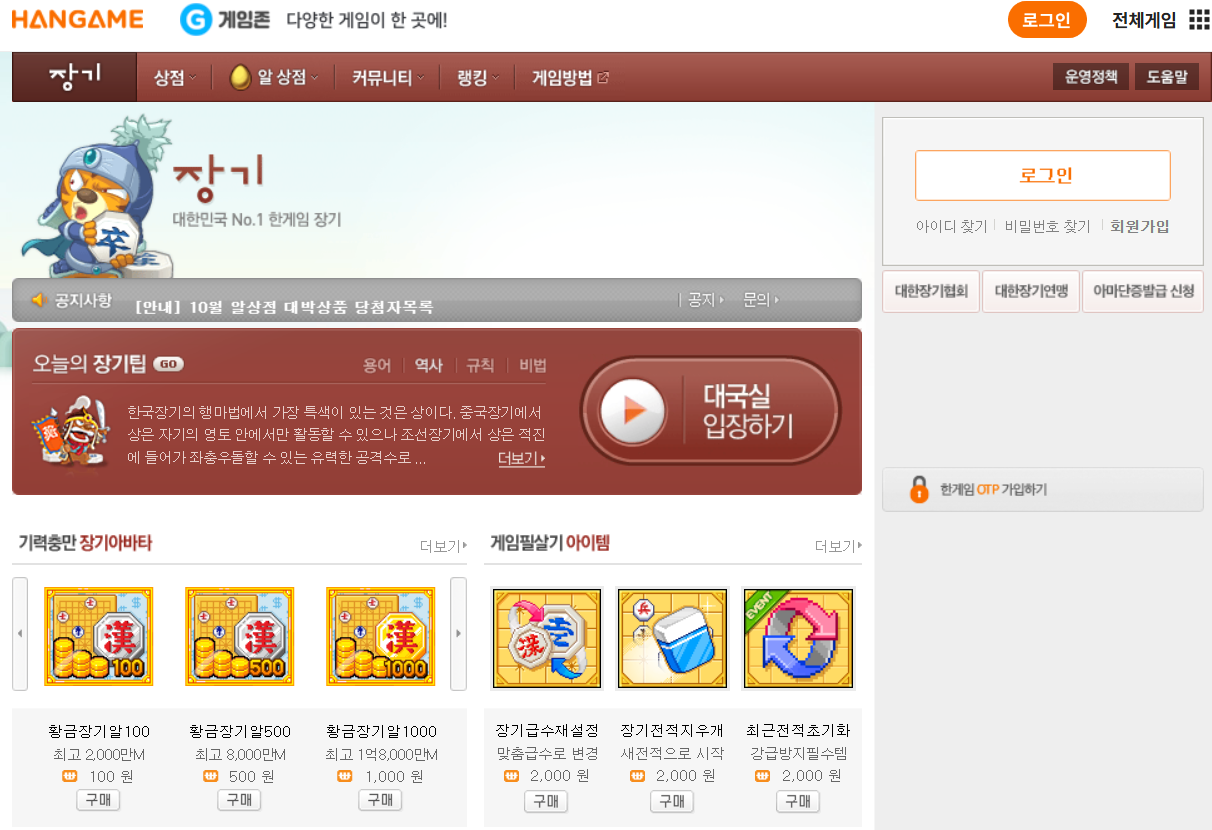Select the 역사 tip tab
Image resolution: width=1212 pixels, height=830 pixels.
[x=429, y=365]
